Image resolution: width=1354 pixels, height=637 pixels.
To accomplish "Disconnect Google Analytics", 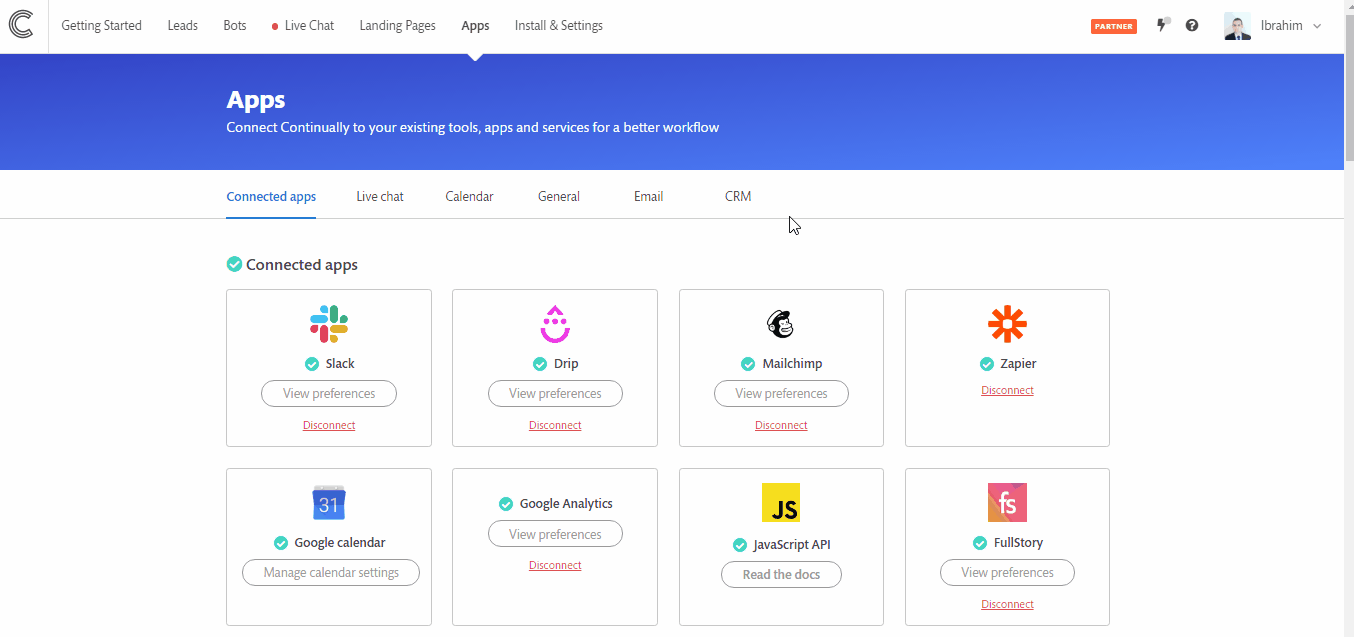I will [x=555, y=566].
